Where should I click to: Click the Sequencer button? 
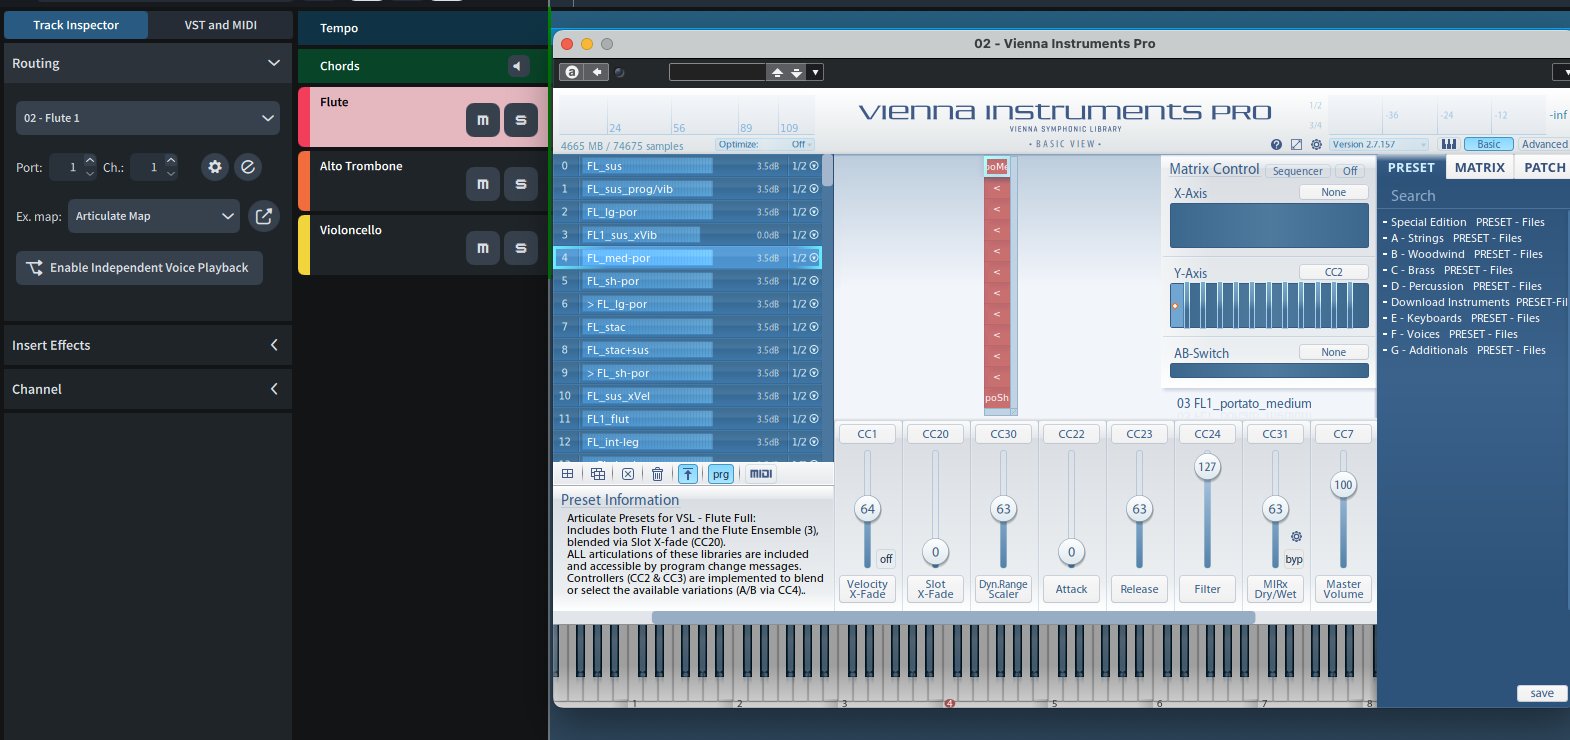1297,171
